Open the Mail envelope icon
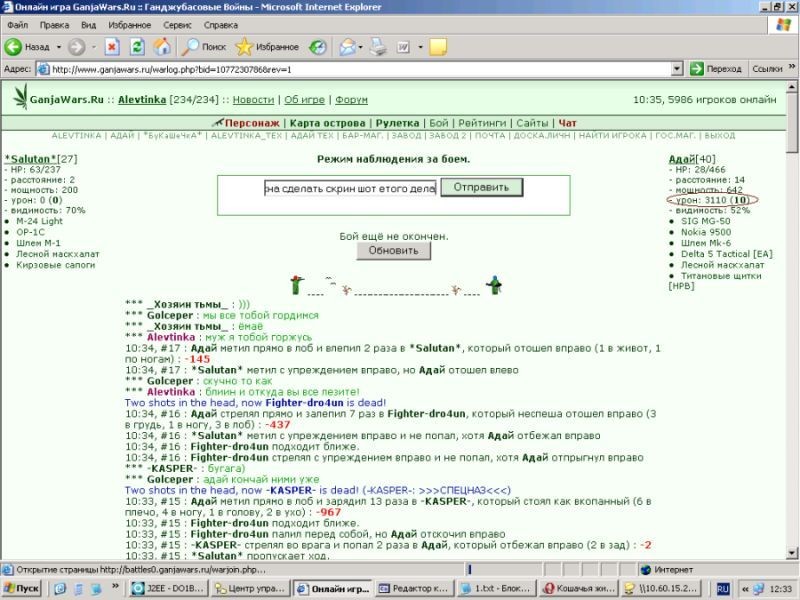 tap(347, 47)
